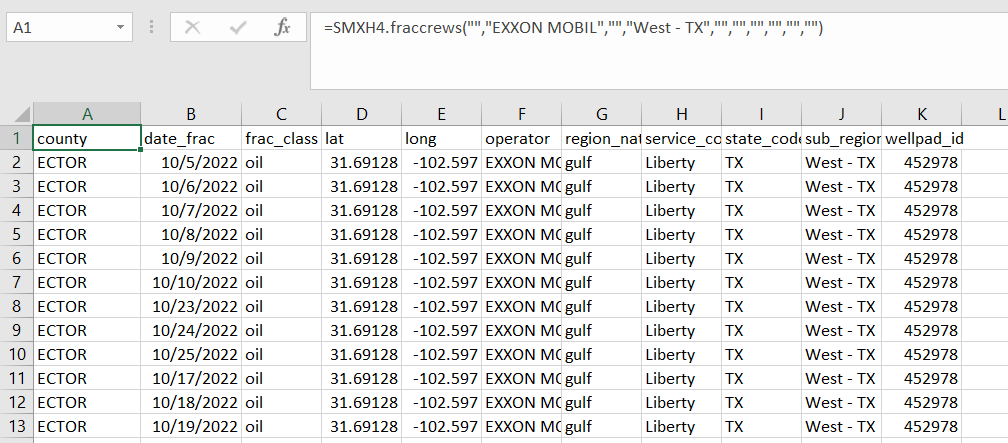Image resolution: width=1008 pixels, height=443 pixels.
Task: Click the 'sub_regior' header cell
Action: coord(842,138)
